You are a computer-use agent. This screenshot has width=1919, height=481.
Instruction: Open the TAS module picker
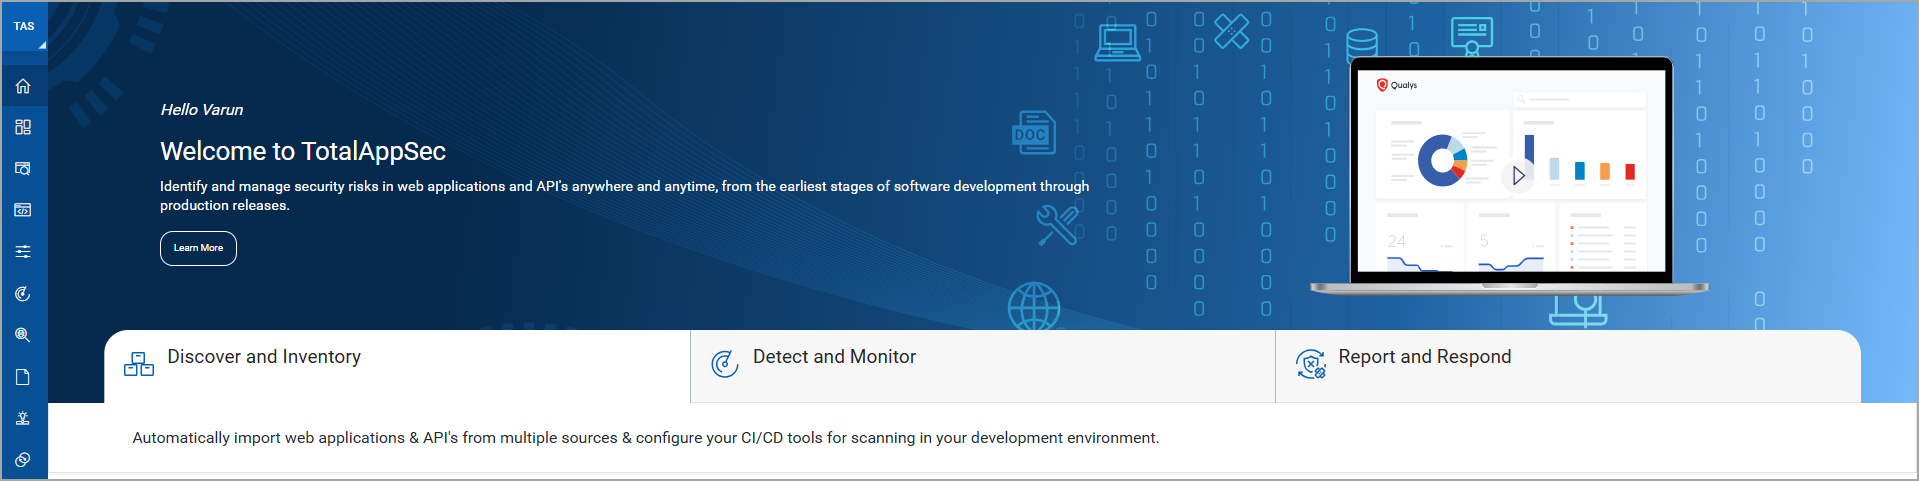(24, 27)
